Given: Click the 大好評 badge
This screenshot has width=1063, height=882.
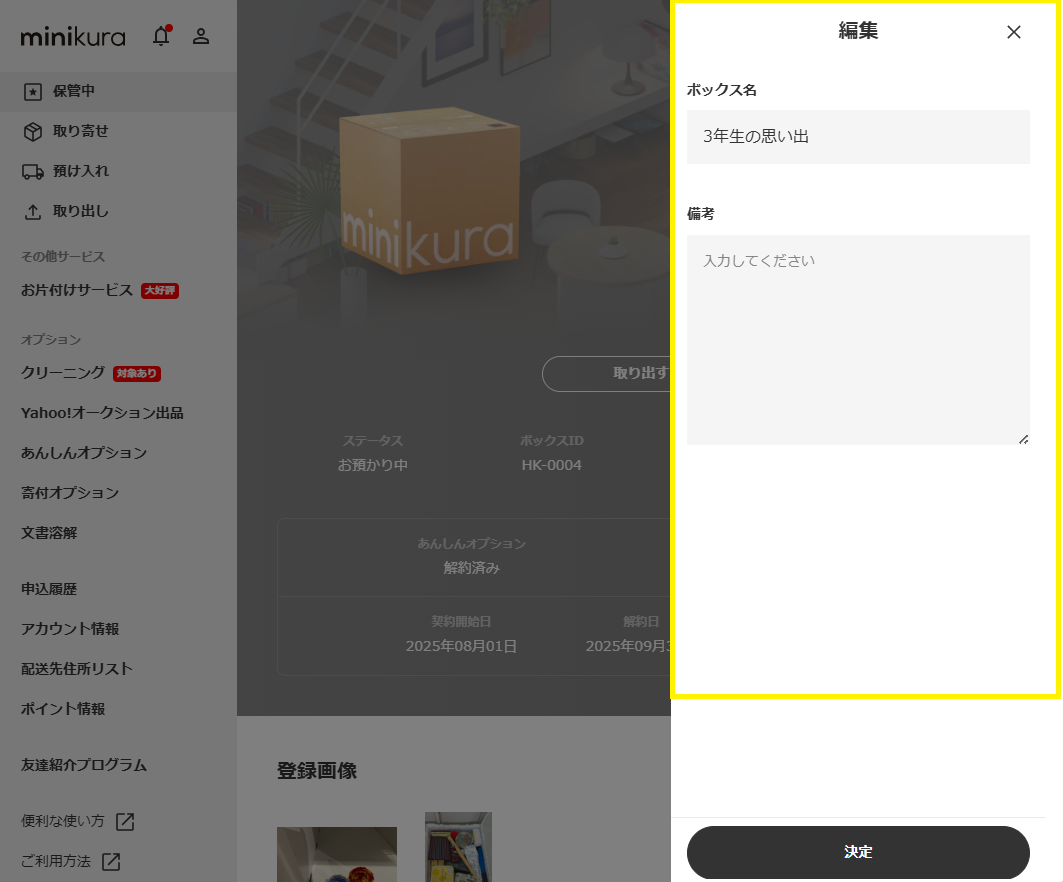Looking at the screenshot, I should [x=160, y=291].
